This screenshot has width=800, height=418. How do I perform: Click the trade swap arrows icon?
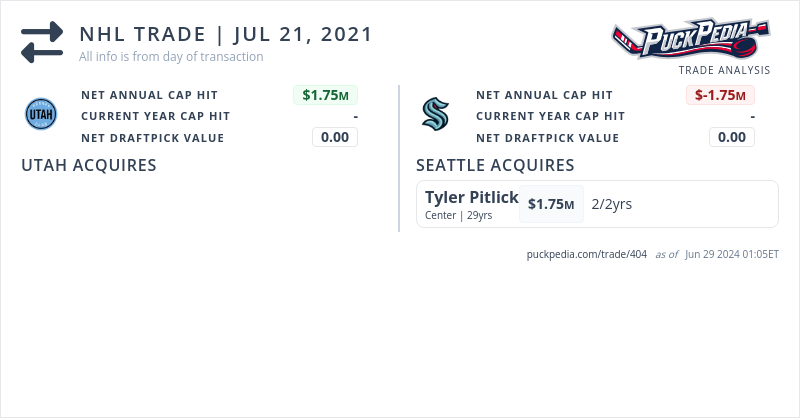point(42,42)
